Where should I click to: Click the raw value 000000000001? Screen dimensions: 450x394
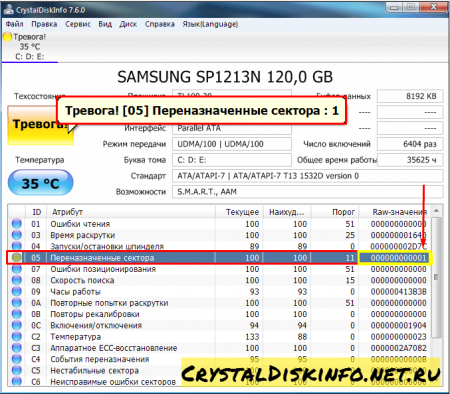pos(398,258)
